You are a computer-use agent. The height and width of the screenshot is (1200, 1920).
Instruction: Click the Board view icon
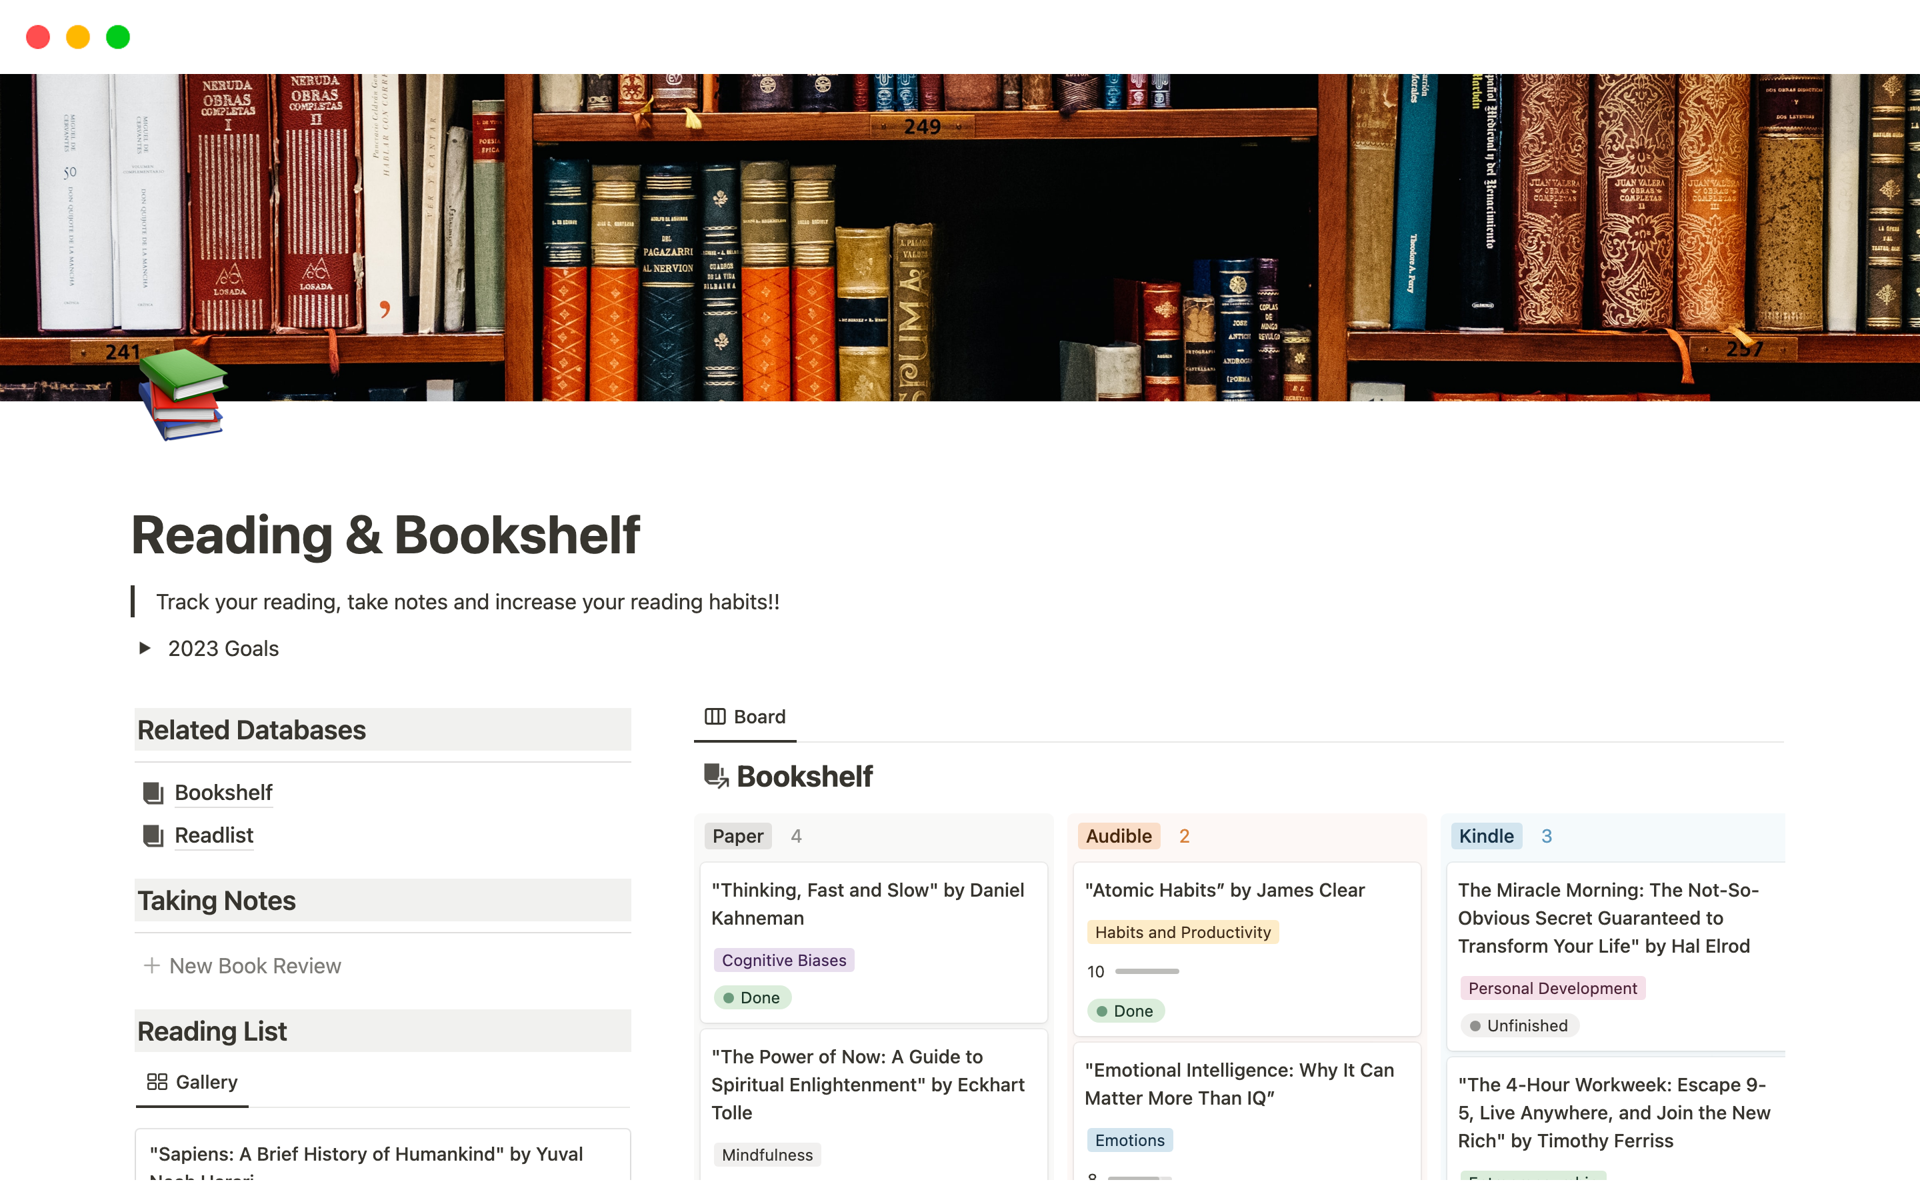tap(715, 716)
